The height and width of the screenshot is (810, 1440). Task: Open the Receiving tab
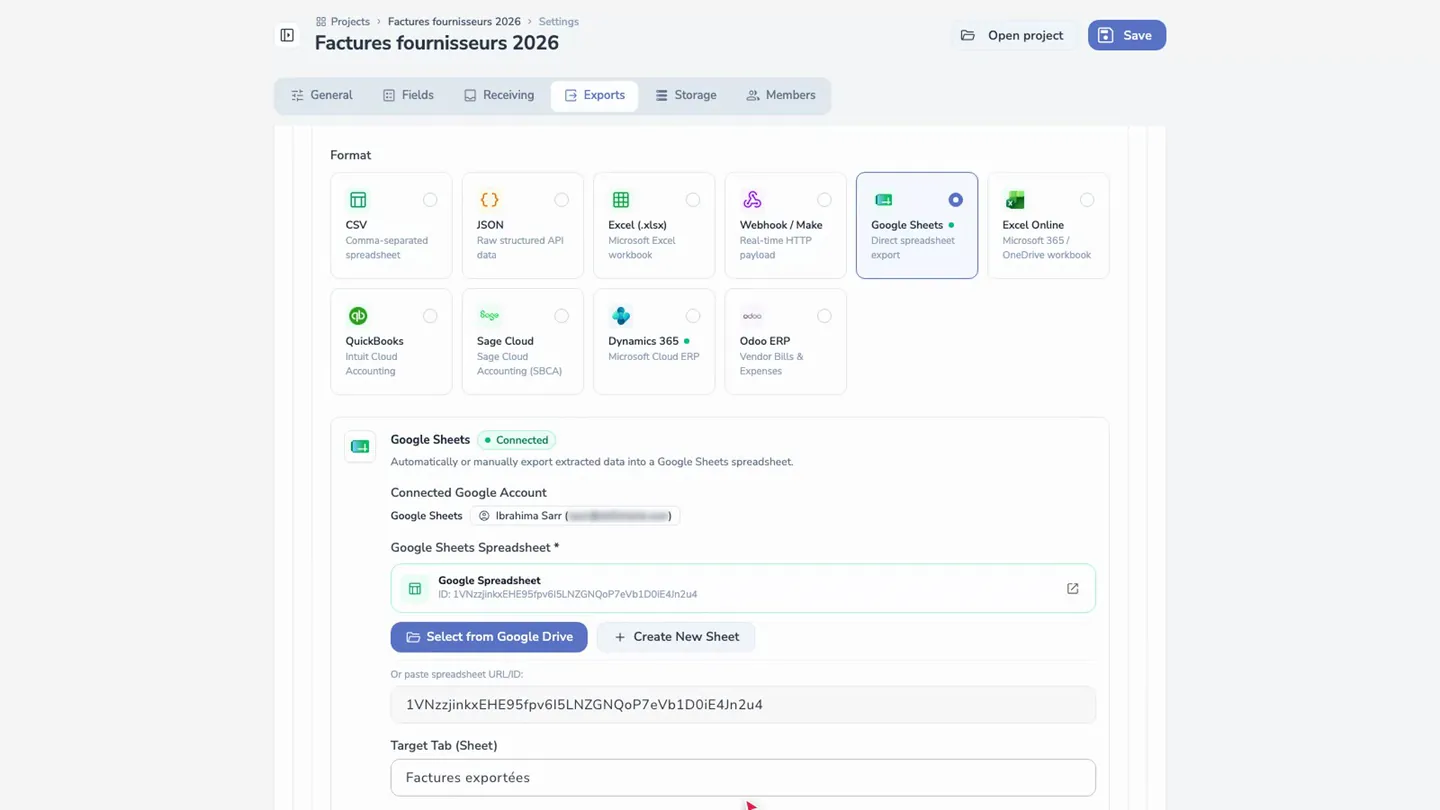pos(499,95)
